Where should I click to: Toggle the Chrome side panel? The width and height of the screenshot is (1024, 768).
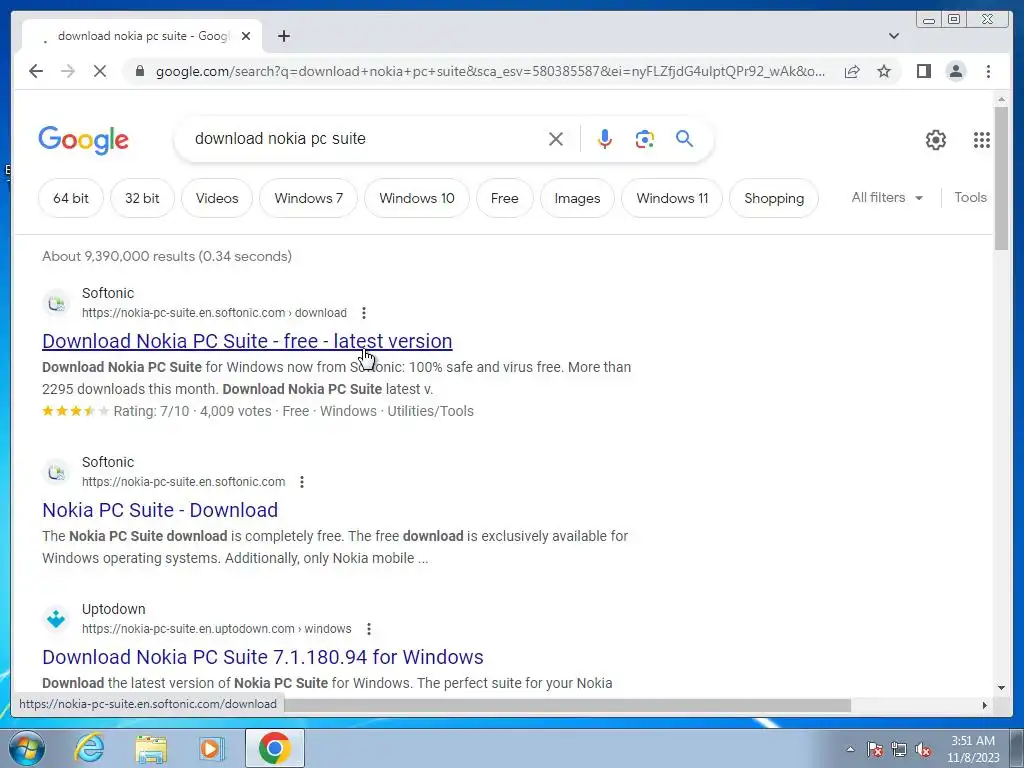click(923, 71)
